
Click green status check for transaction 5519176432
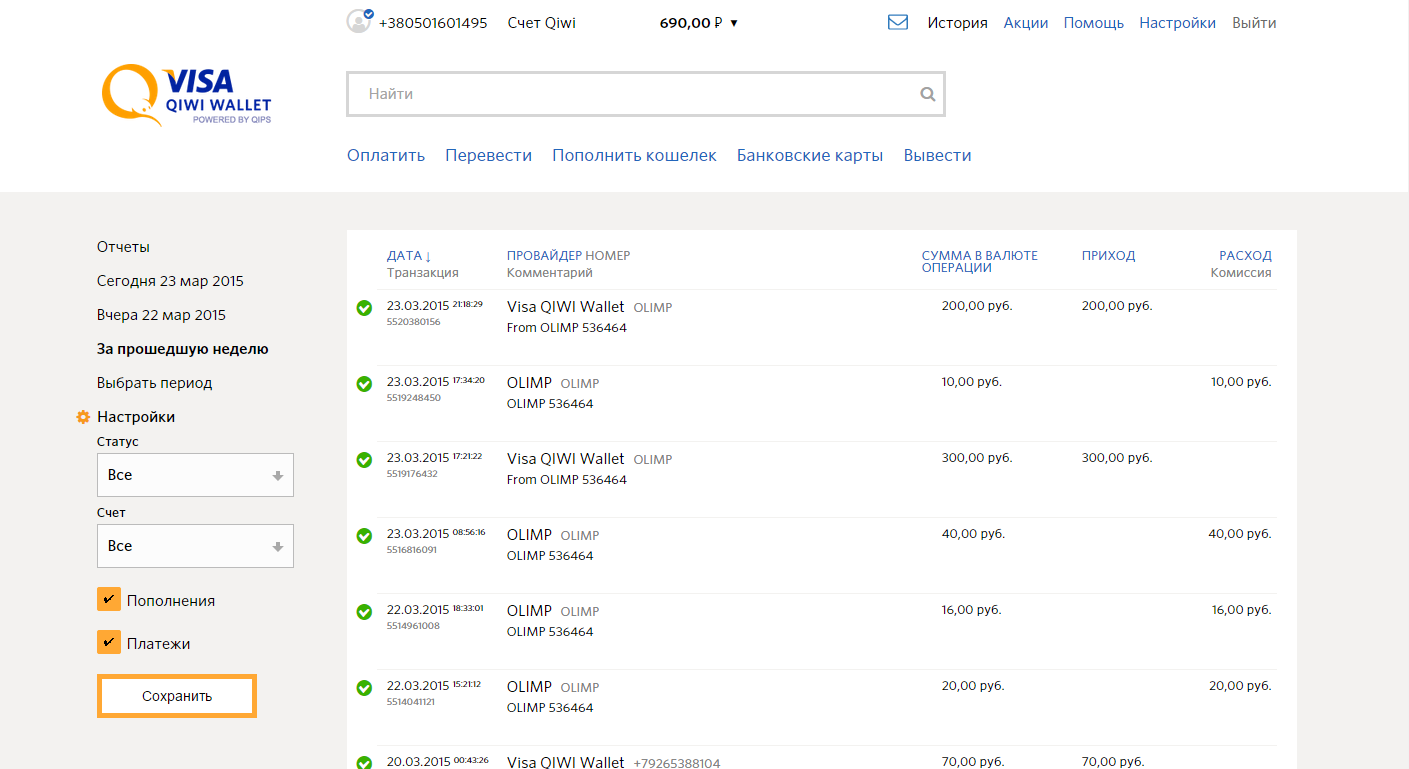click(x=364, y=460)
